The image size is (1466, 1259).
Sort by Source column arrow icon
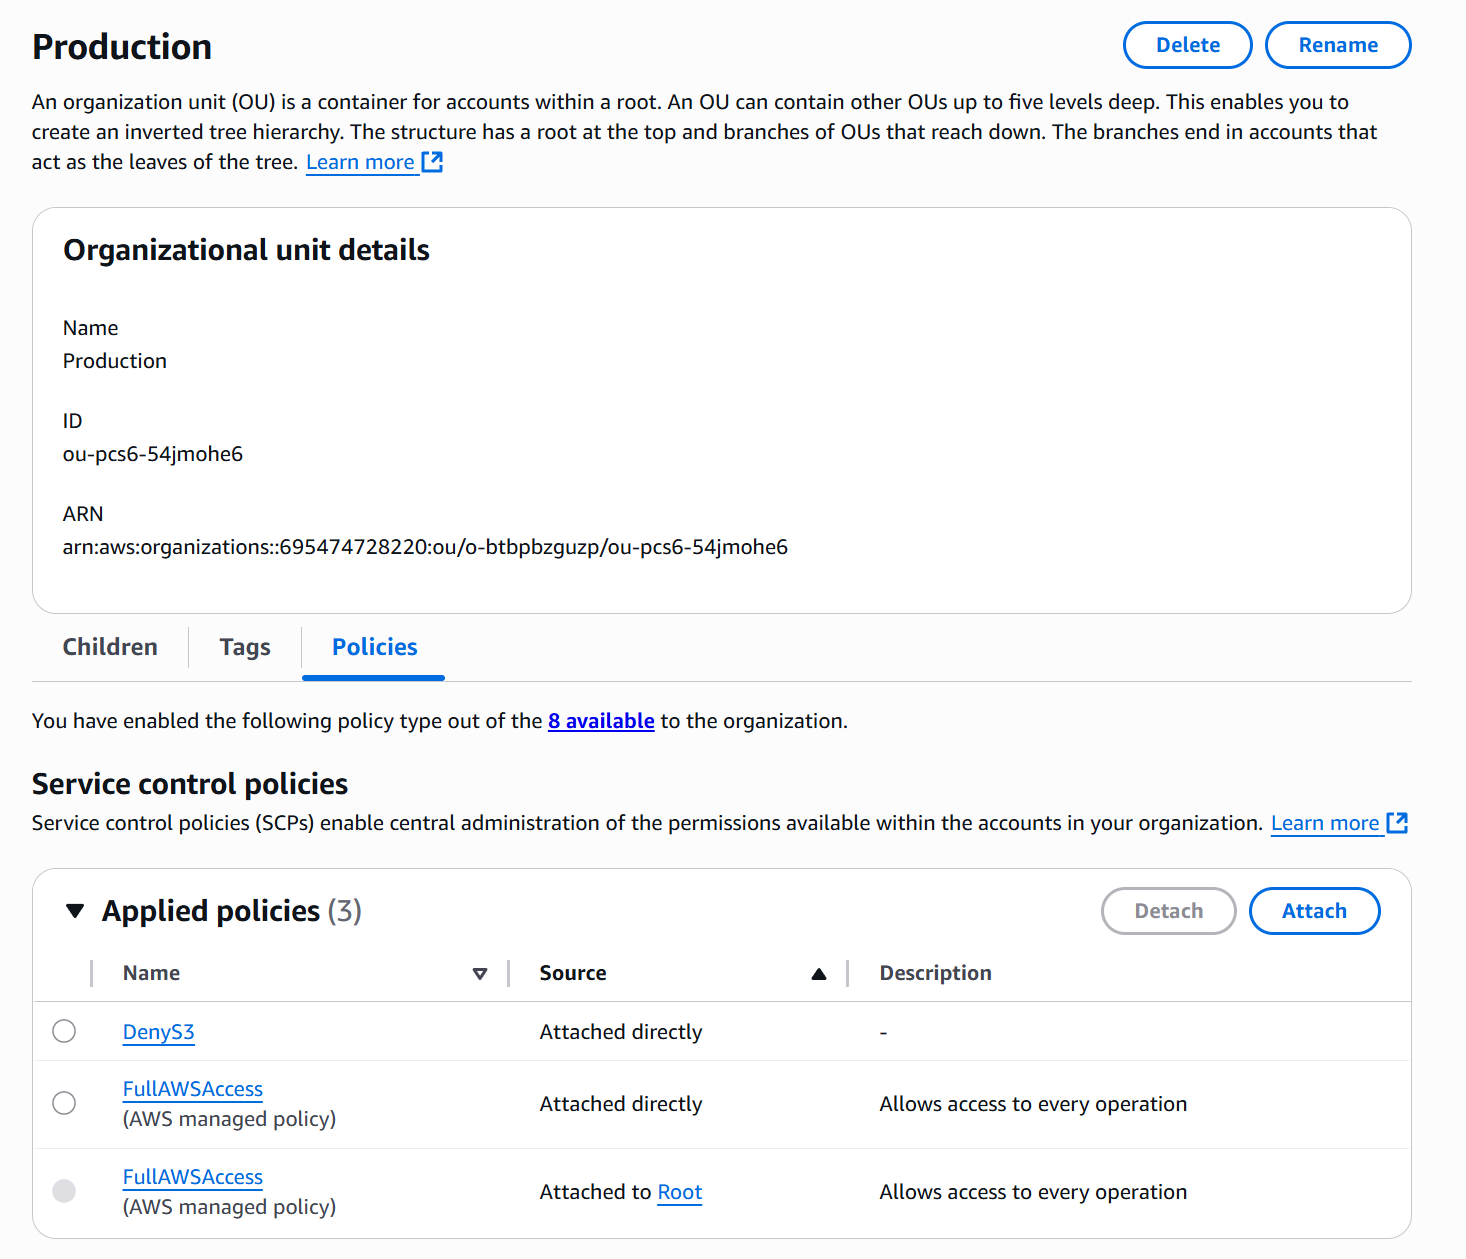[x=819, y=974]
